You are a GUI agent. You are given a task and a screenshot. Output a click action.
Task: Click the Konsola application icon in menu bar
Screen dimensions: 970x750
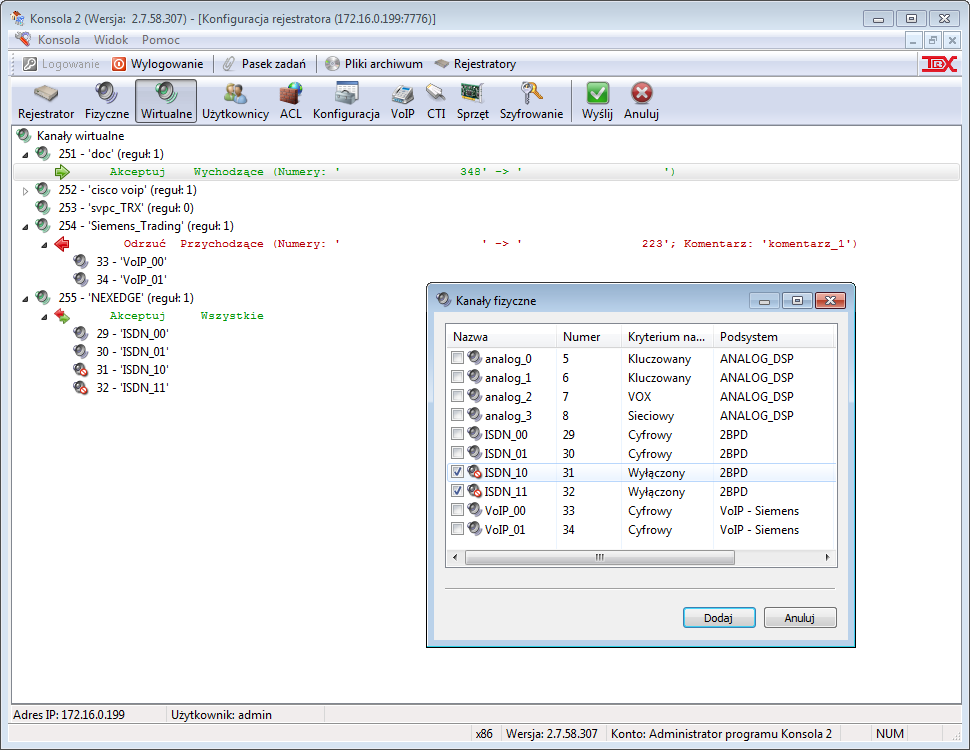point(23,39)
